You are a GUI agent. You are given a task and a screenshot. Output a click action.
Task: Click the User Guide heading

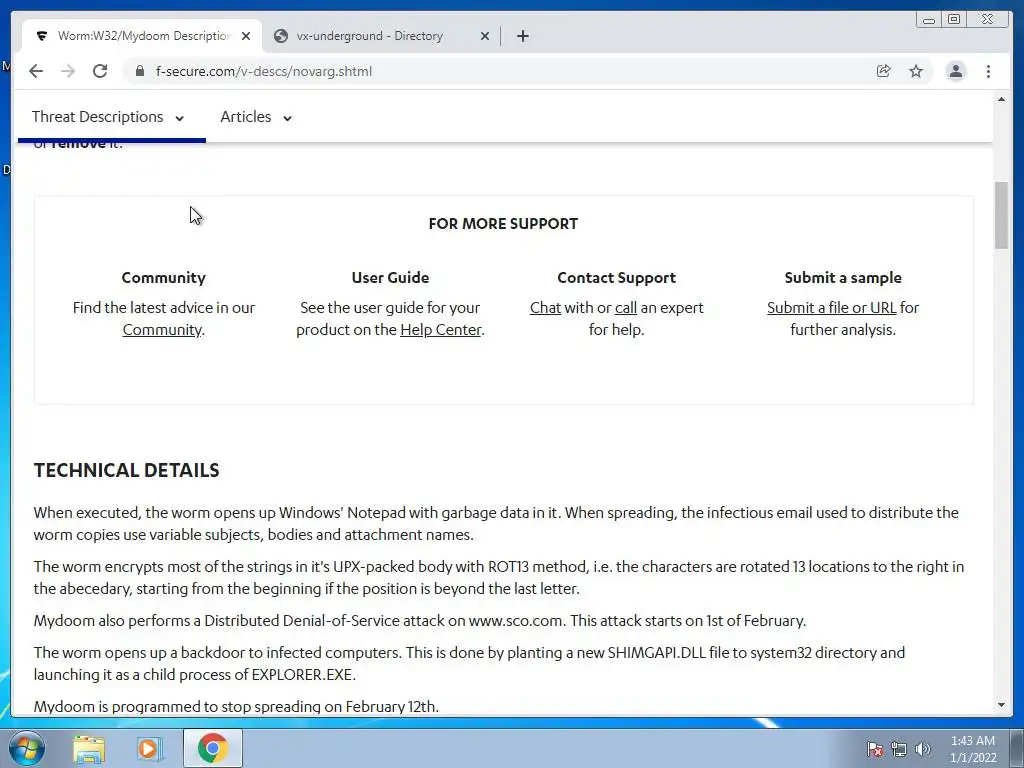pyautogui.click(x=391, y=278)
